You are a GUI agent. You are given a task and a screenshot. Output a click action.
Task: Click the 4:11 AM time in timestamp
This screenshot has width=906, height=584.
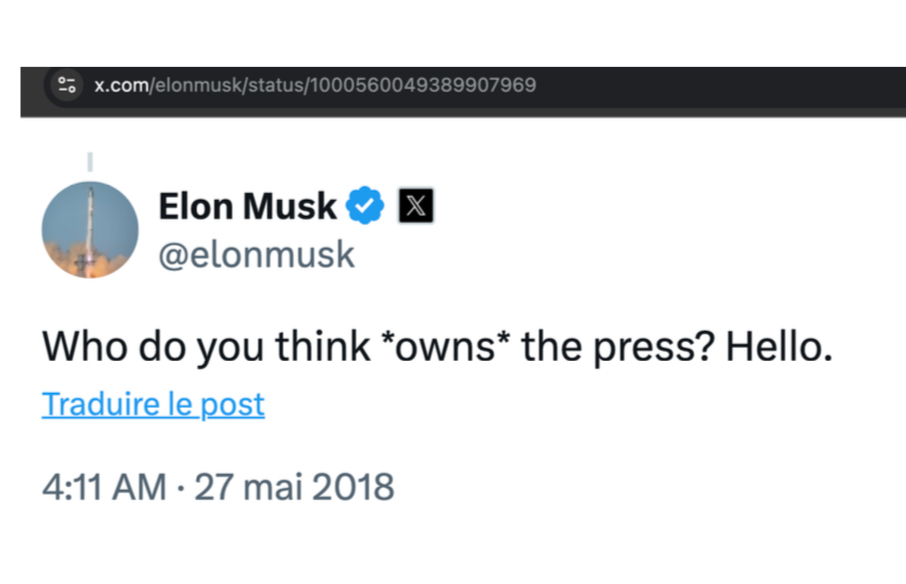104,487
